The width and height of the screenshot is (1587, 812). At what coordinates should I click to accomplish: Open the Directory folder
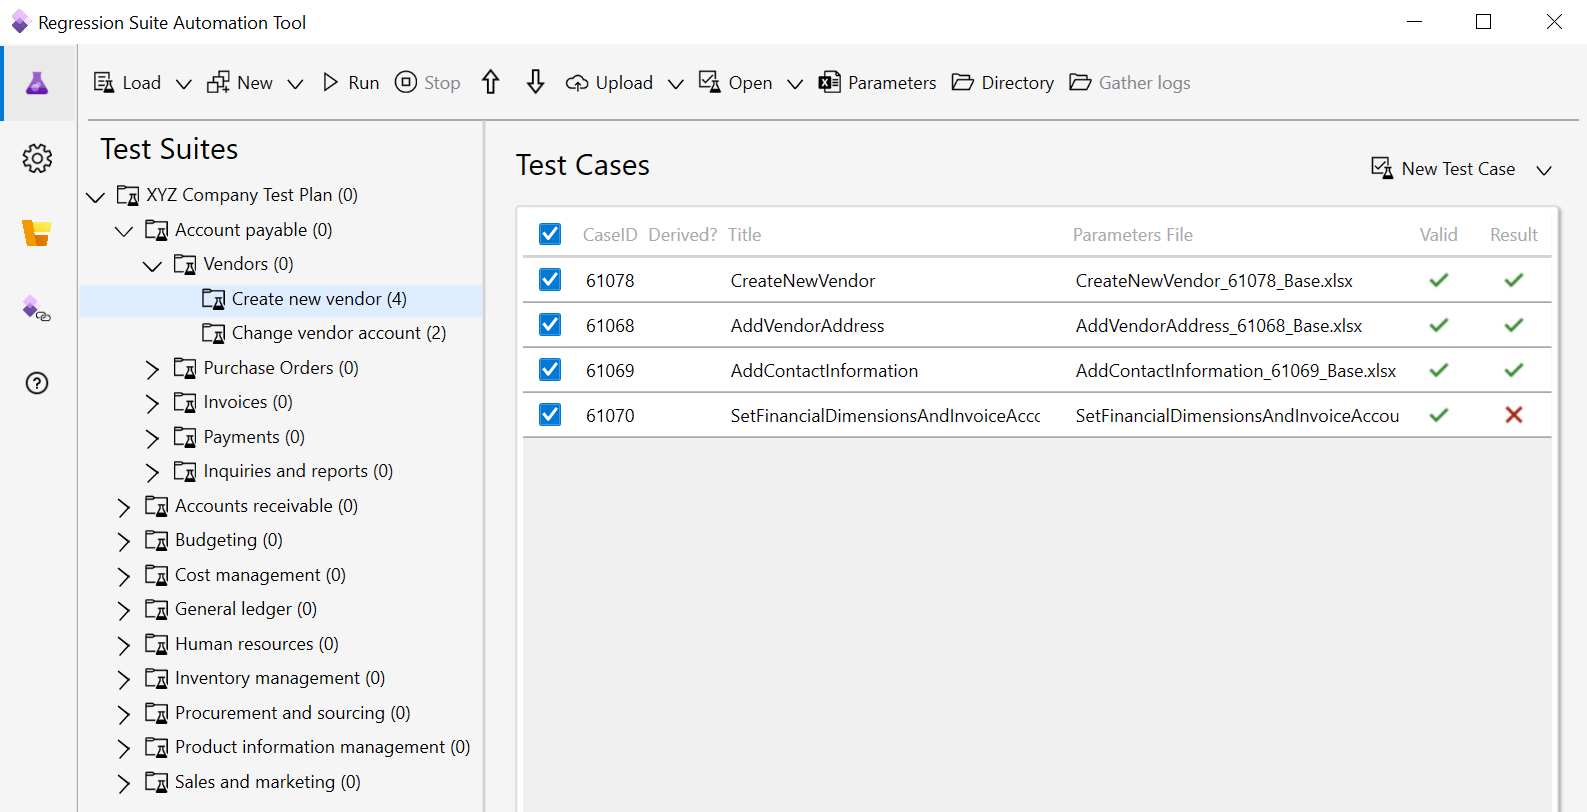coord(1003,82)
